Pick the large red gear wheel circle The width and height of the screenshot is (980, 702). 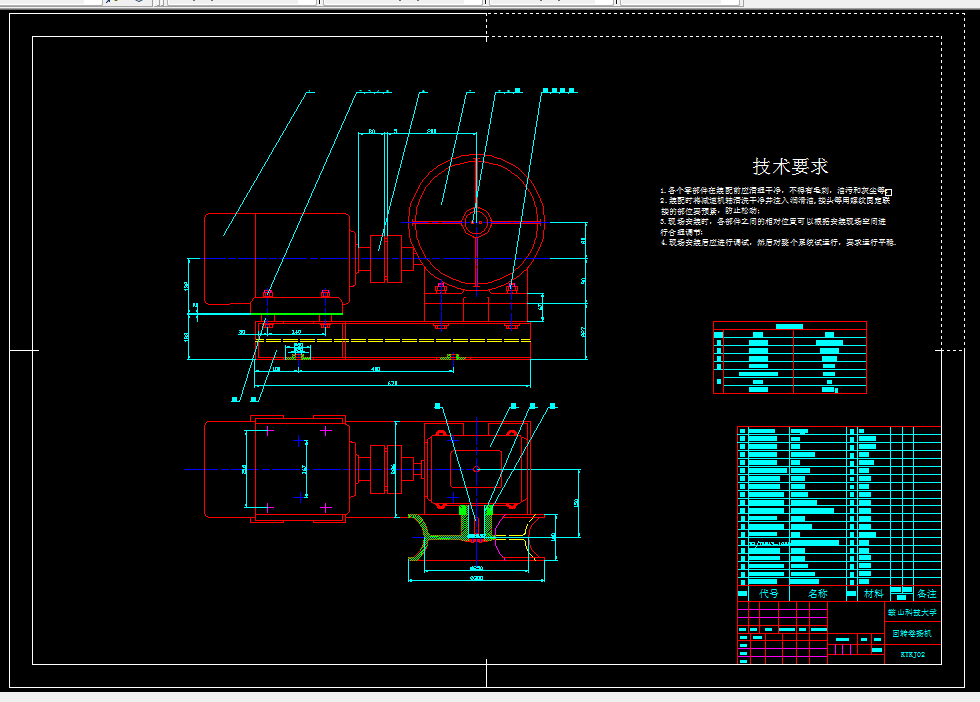point(476,223)
